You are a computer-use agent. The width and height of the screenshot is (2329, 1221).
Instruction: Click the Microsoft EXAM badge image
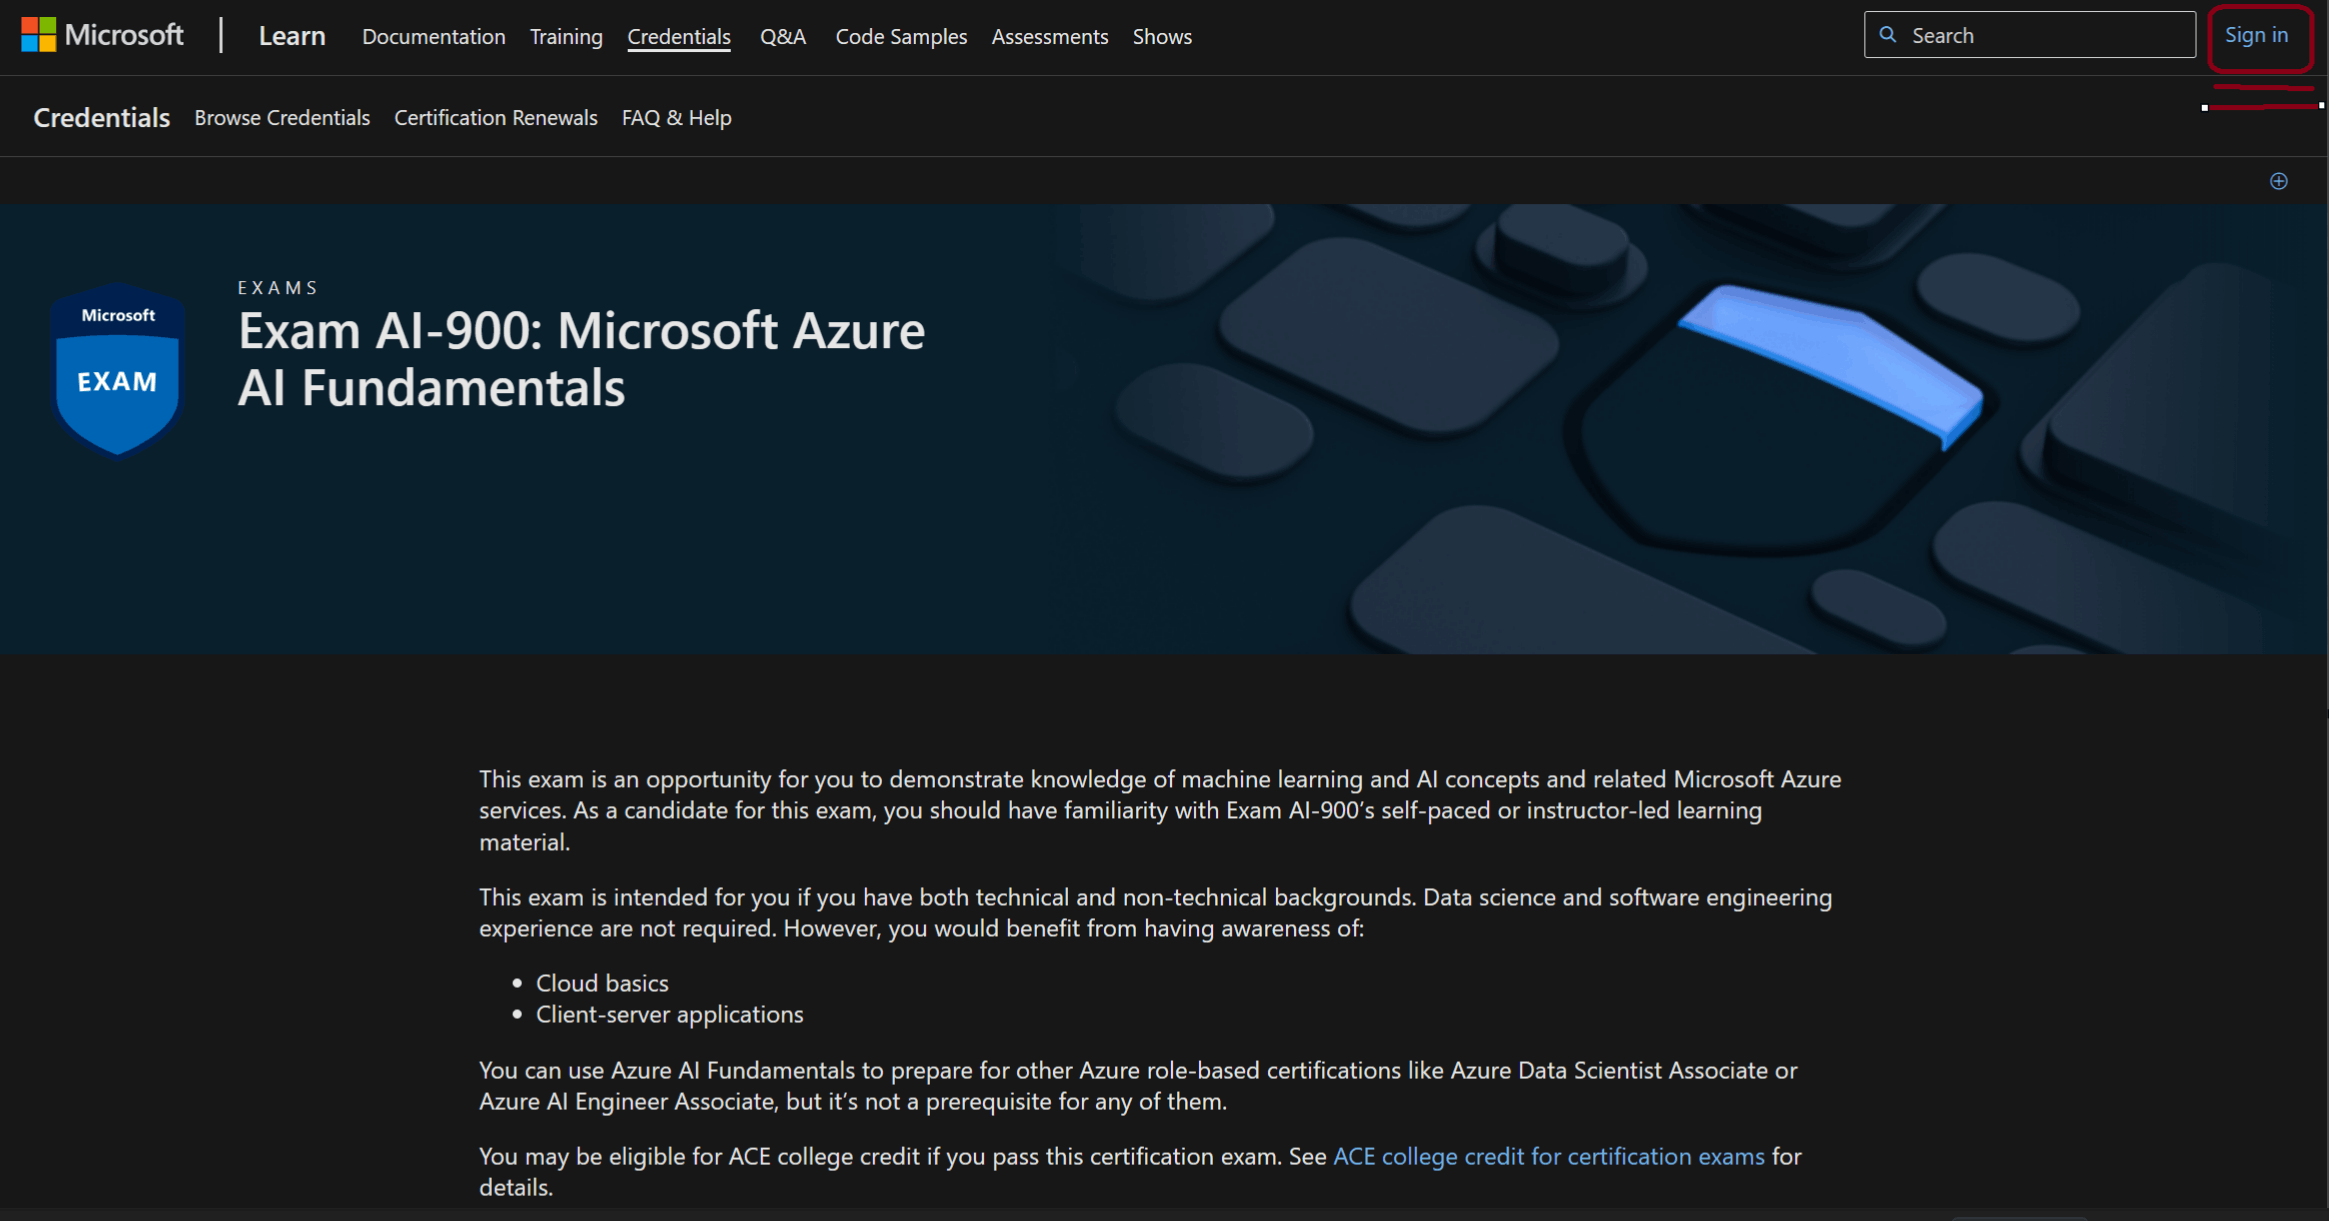pos(118,369)
